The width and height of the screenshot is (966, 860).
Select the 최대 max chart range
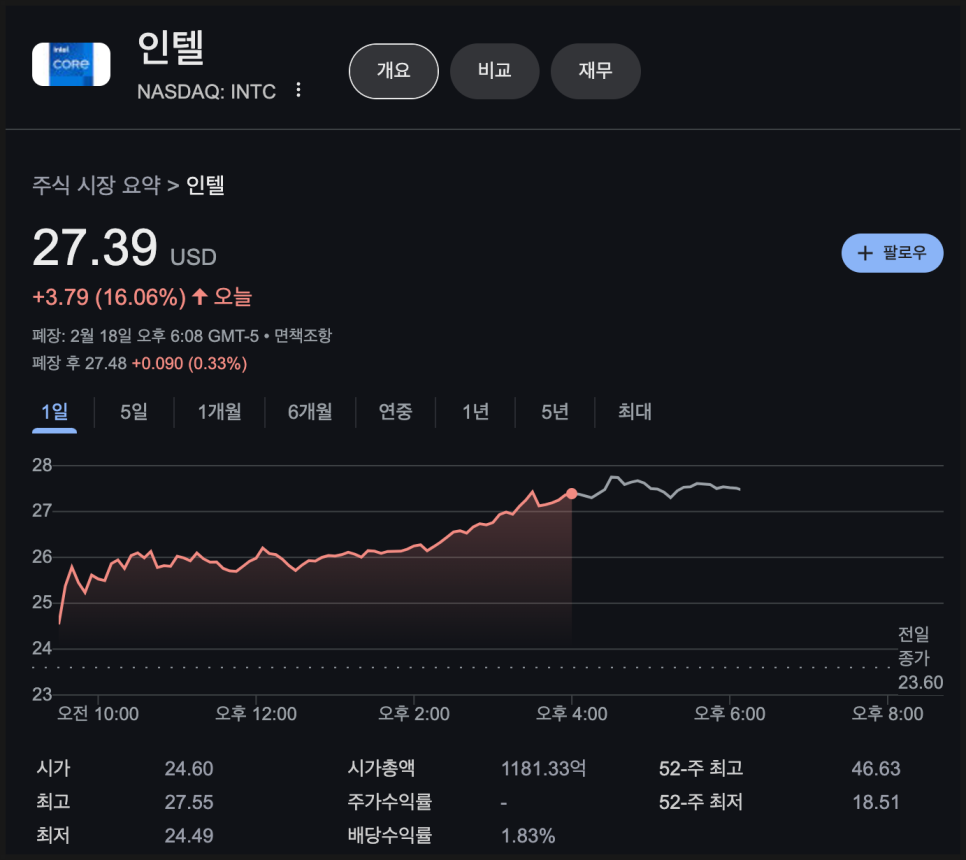pos(635,412)
